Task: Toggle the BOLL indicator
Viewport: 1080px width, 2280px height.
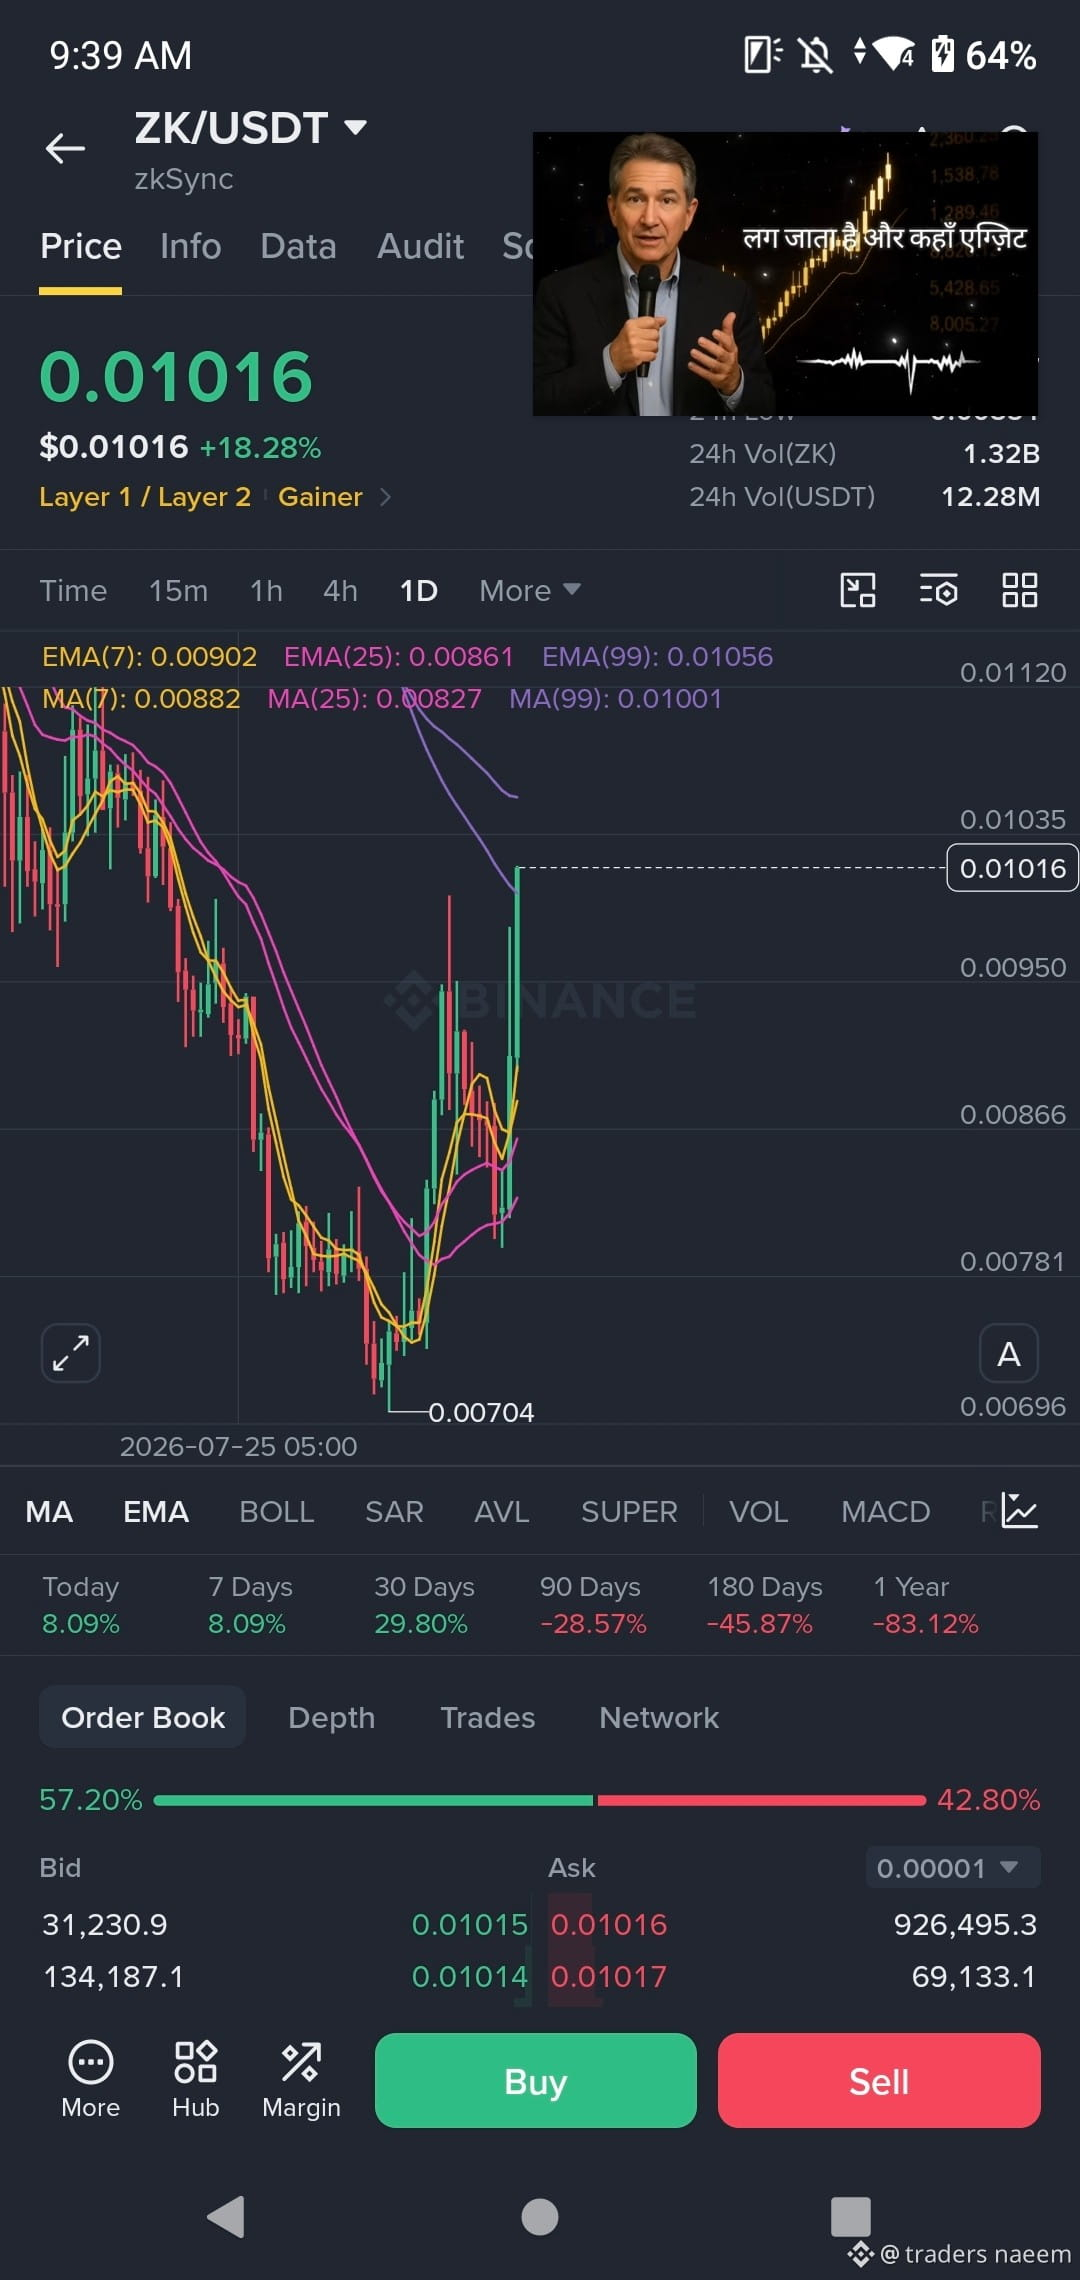Action: pos(277,1511)
